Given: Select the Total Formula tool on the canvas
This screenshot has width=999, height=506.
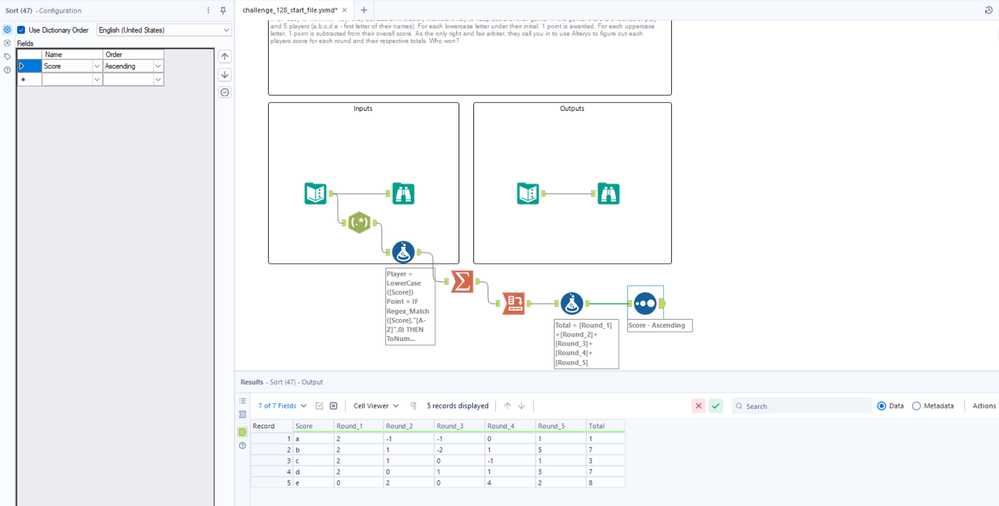Looking at the screenshot, I should (x=572, y=303).
